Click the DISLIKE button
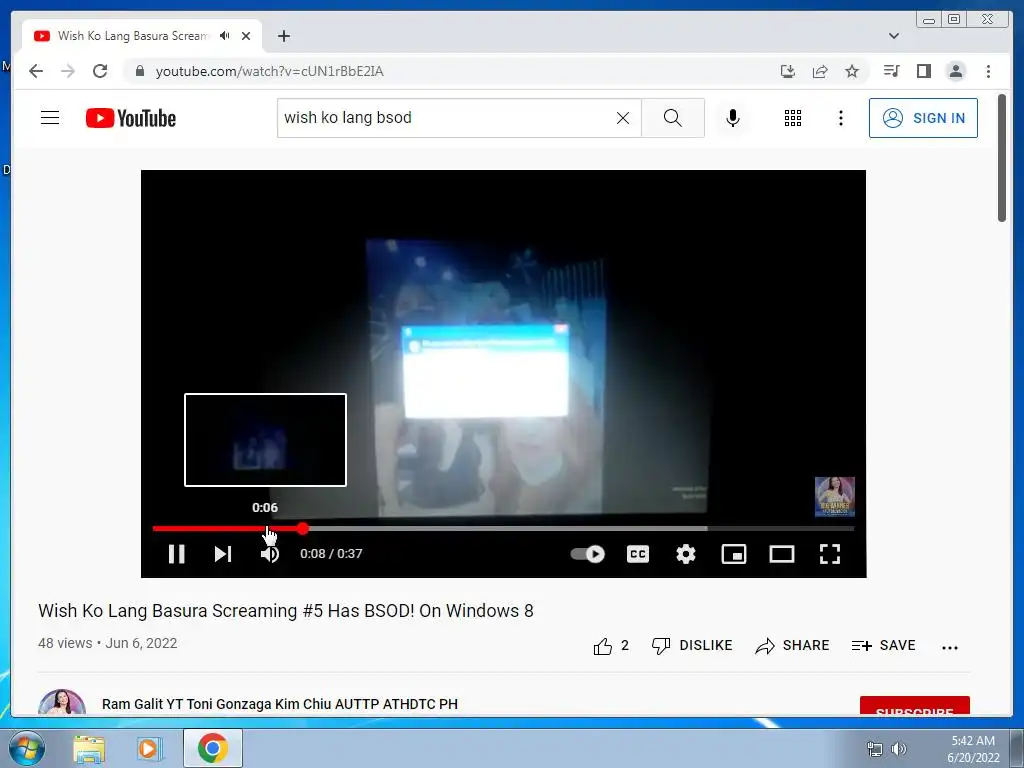Screen dimensions: 1024x768 point(692,645)
